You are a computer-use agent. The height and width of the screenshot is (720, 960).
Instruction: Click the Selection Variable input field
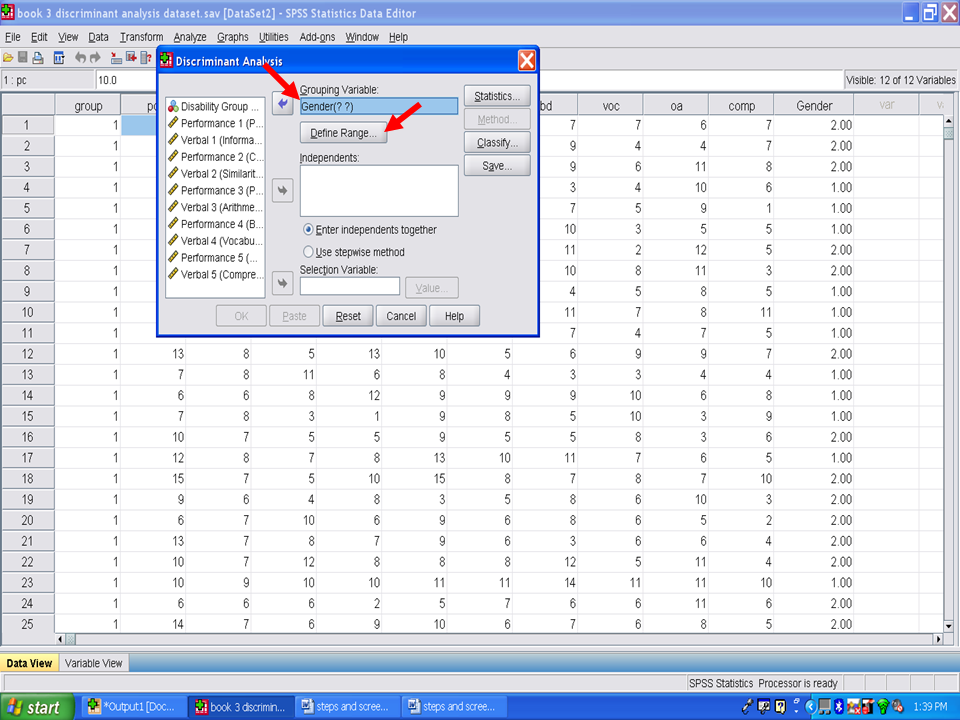tap(349, 287)
